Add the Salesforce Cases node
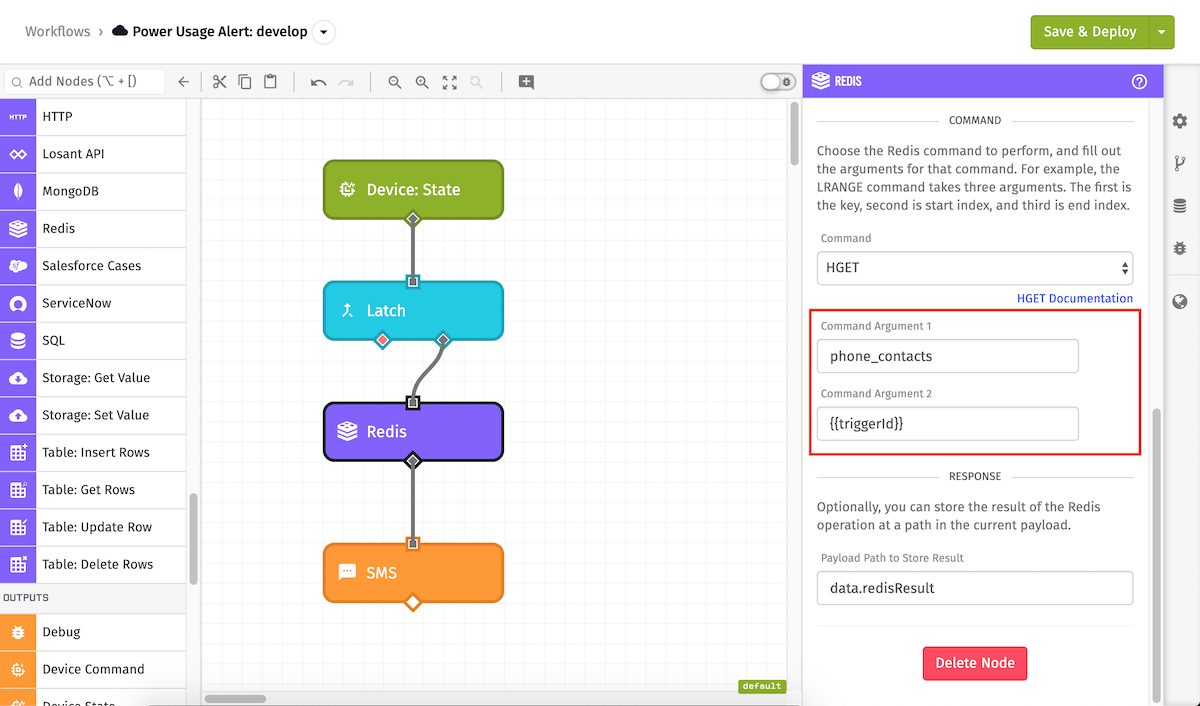The image size is (1200, 706). [x=93, y=266]
